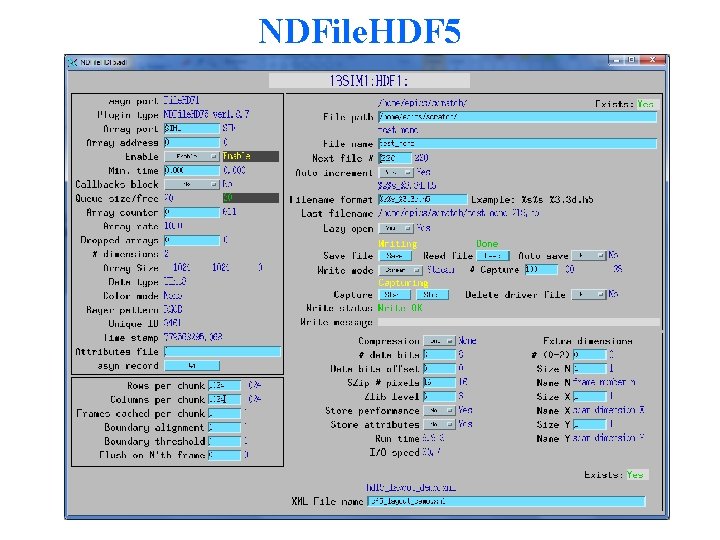Click the Array address input field
The image size is (720, 540).
coord(191,142)
